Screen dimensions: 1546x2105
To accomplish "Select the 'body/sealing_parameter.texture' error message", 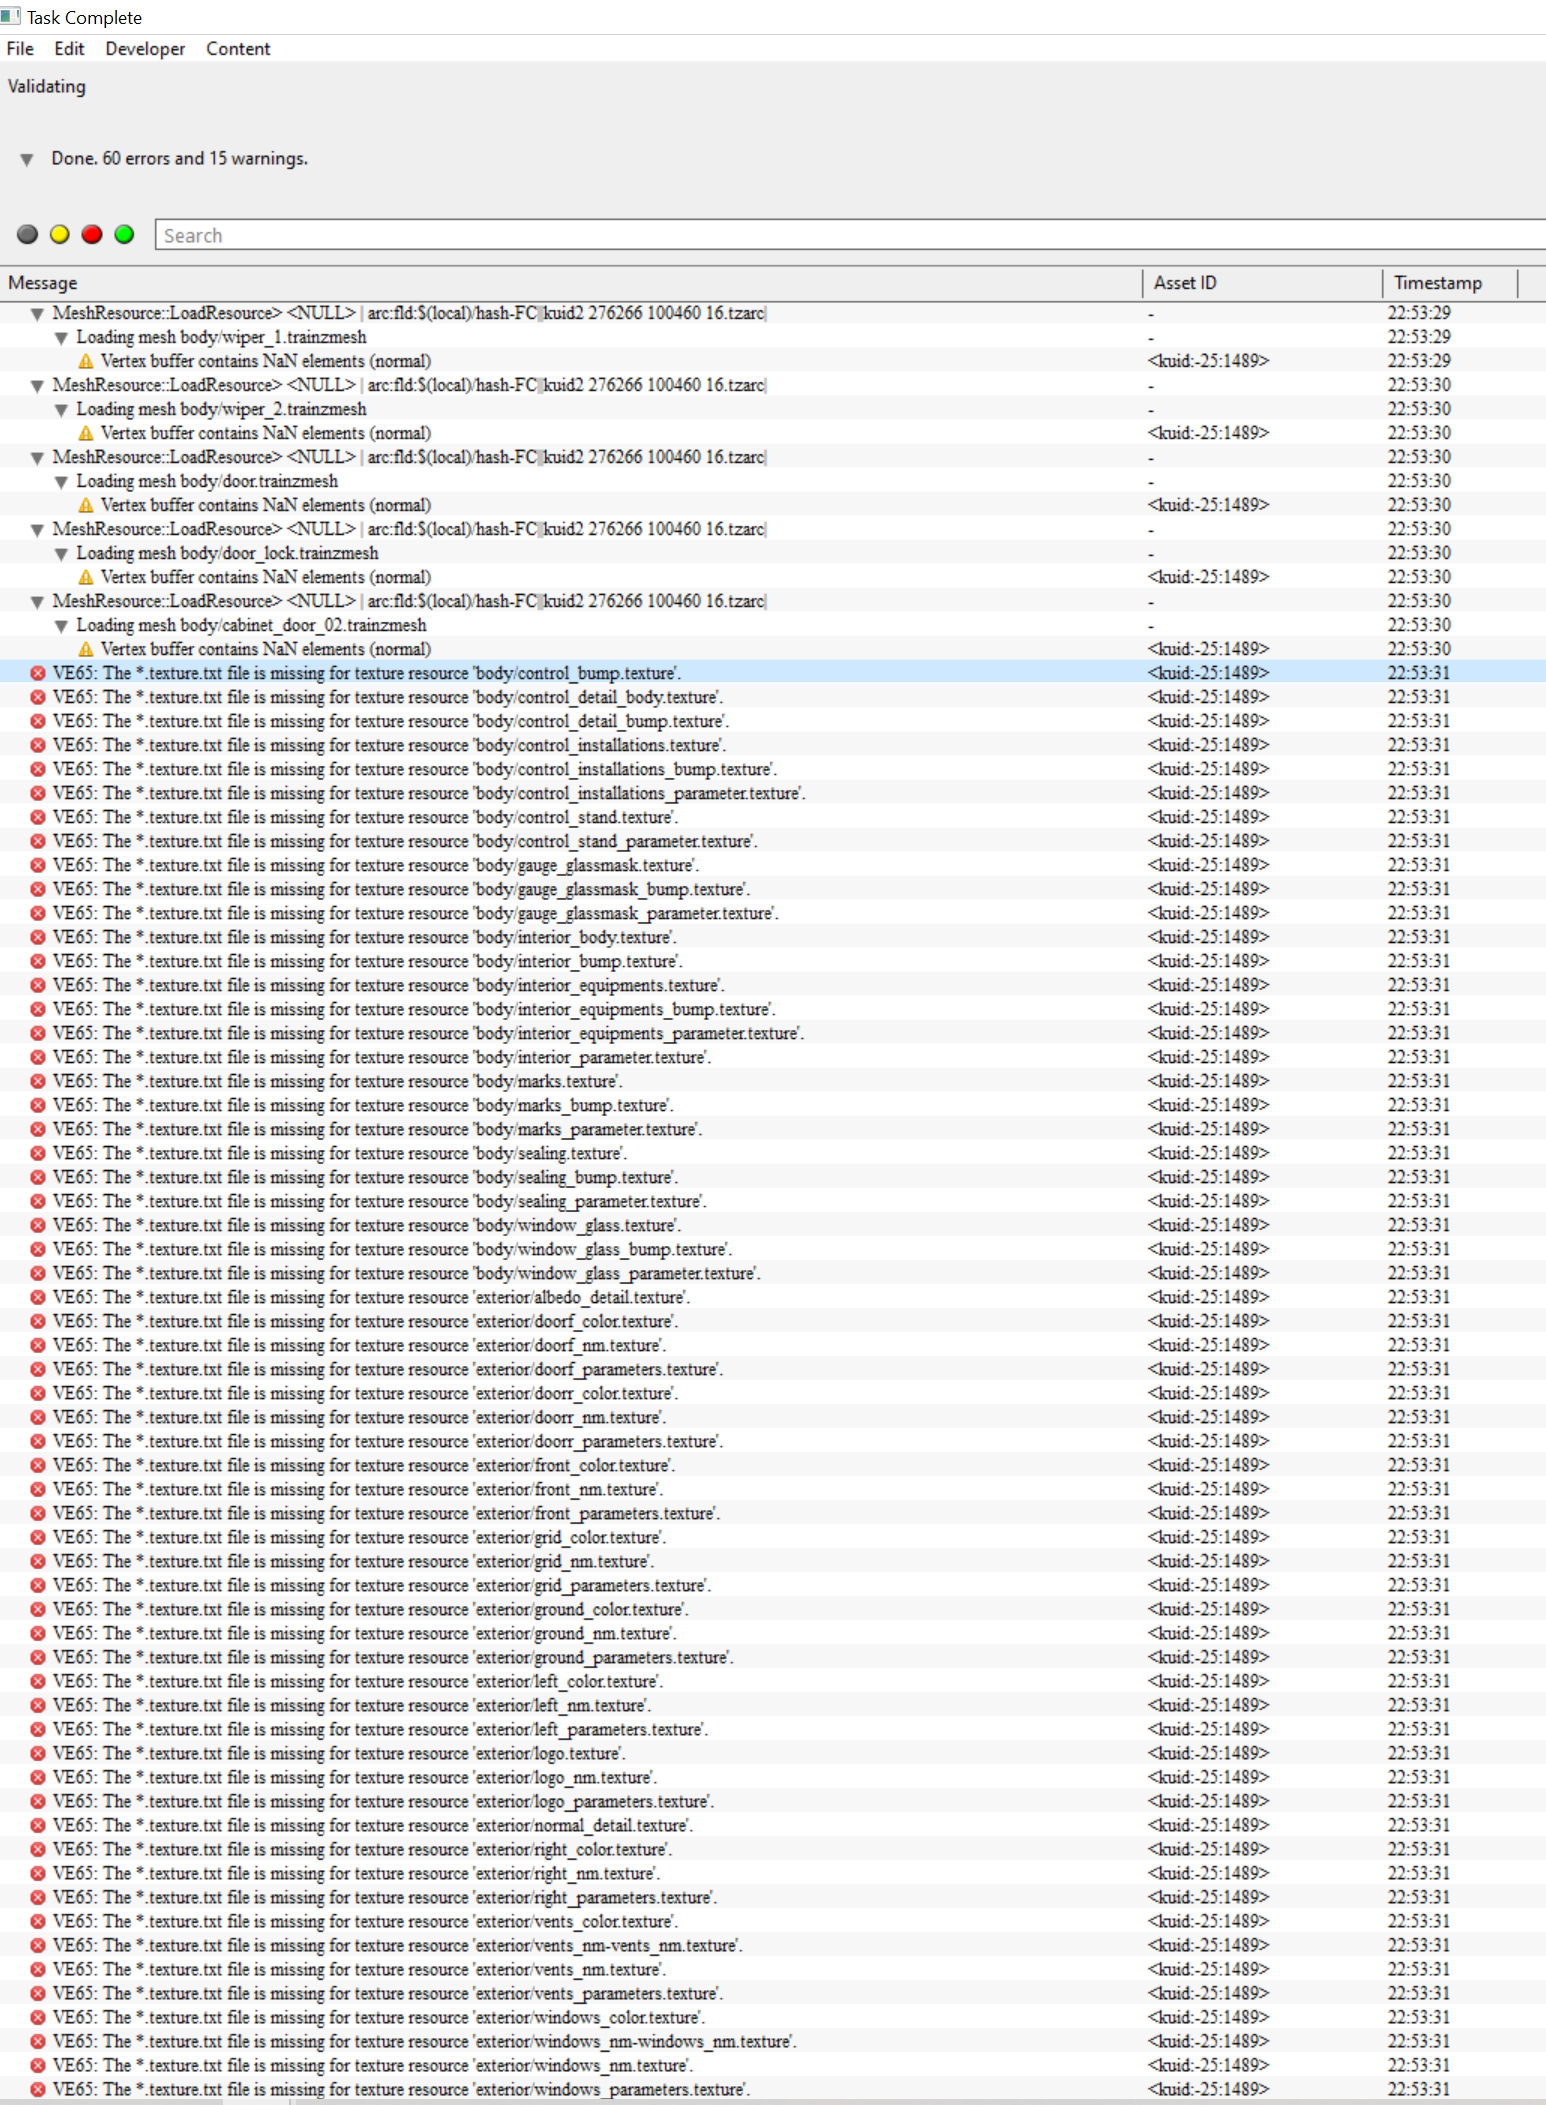I will (x=380, y=1201).
